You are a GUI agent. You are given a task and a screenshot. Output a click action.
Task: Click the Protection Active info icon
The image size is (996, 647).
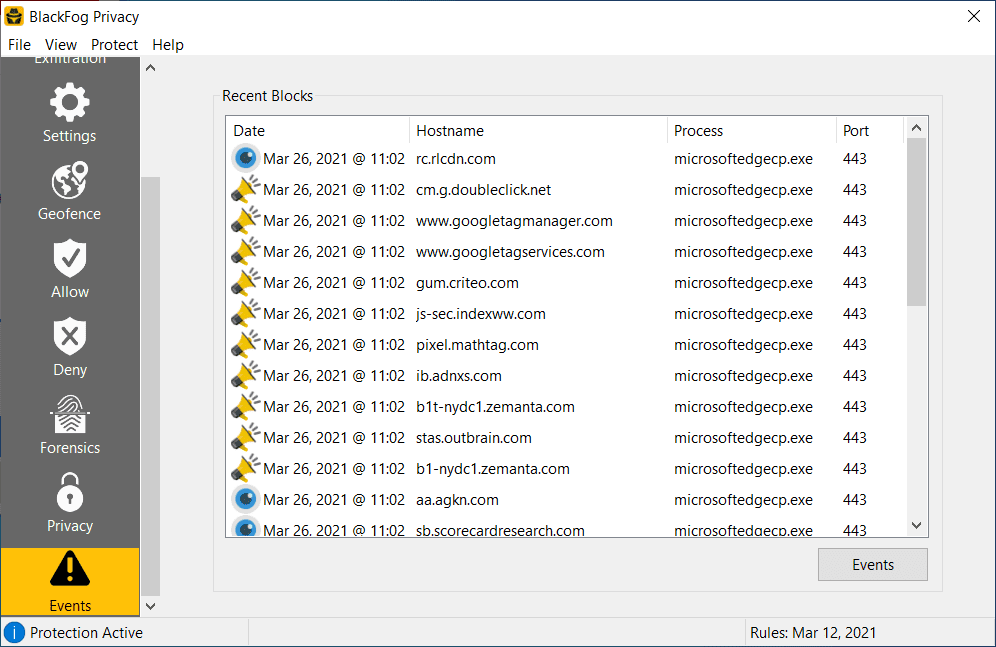tap(15, 632)
